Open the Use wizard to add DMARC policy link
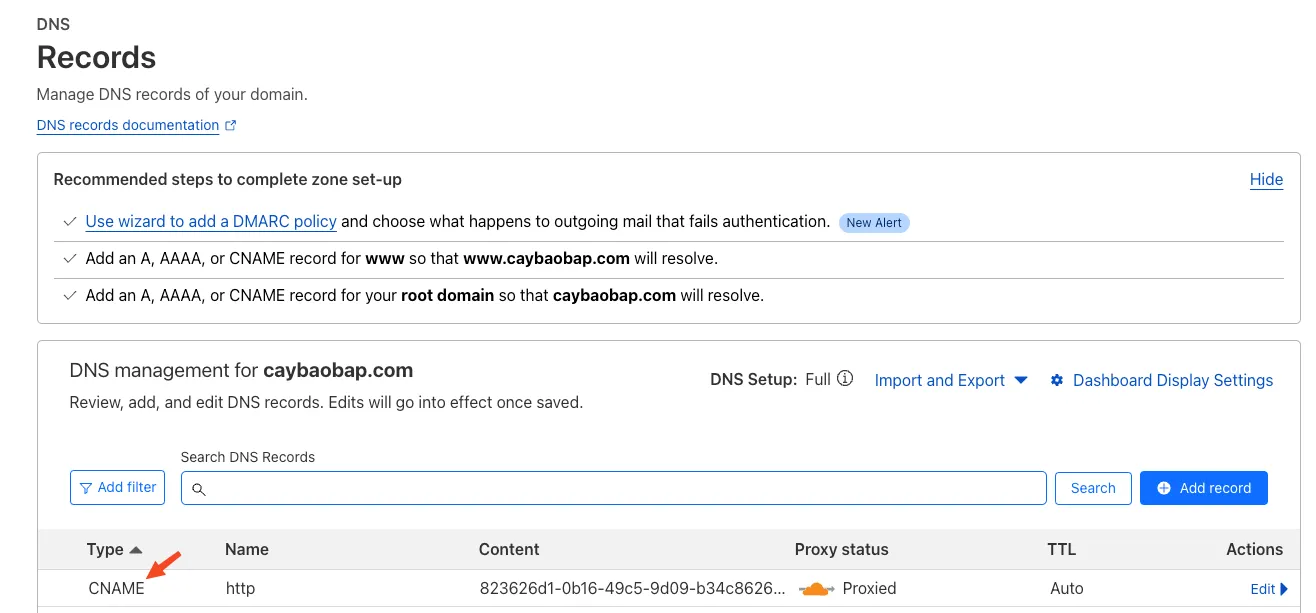This screenshot has width=1316, height=613. point(210,222)
